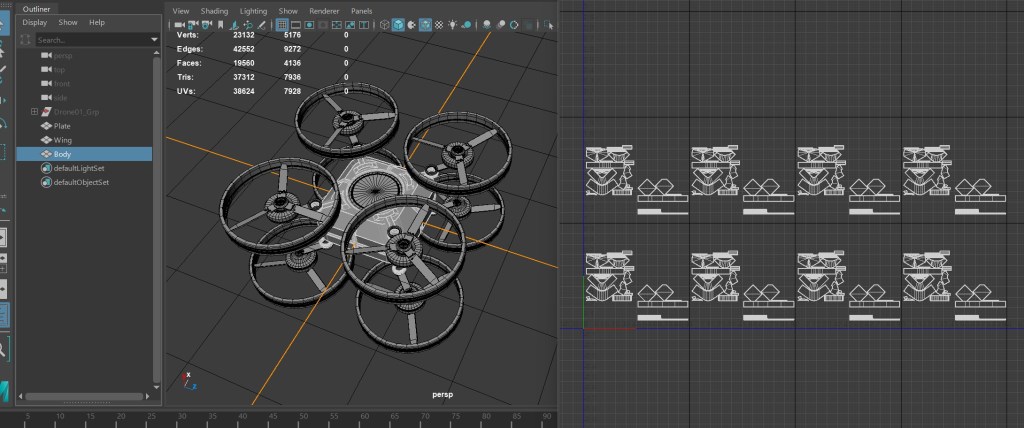
Task: Open the Outliner Display menu
Action: tap(34, 22)
